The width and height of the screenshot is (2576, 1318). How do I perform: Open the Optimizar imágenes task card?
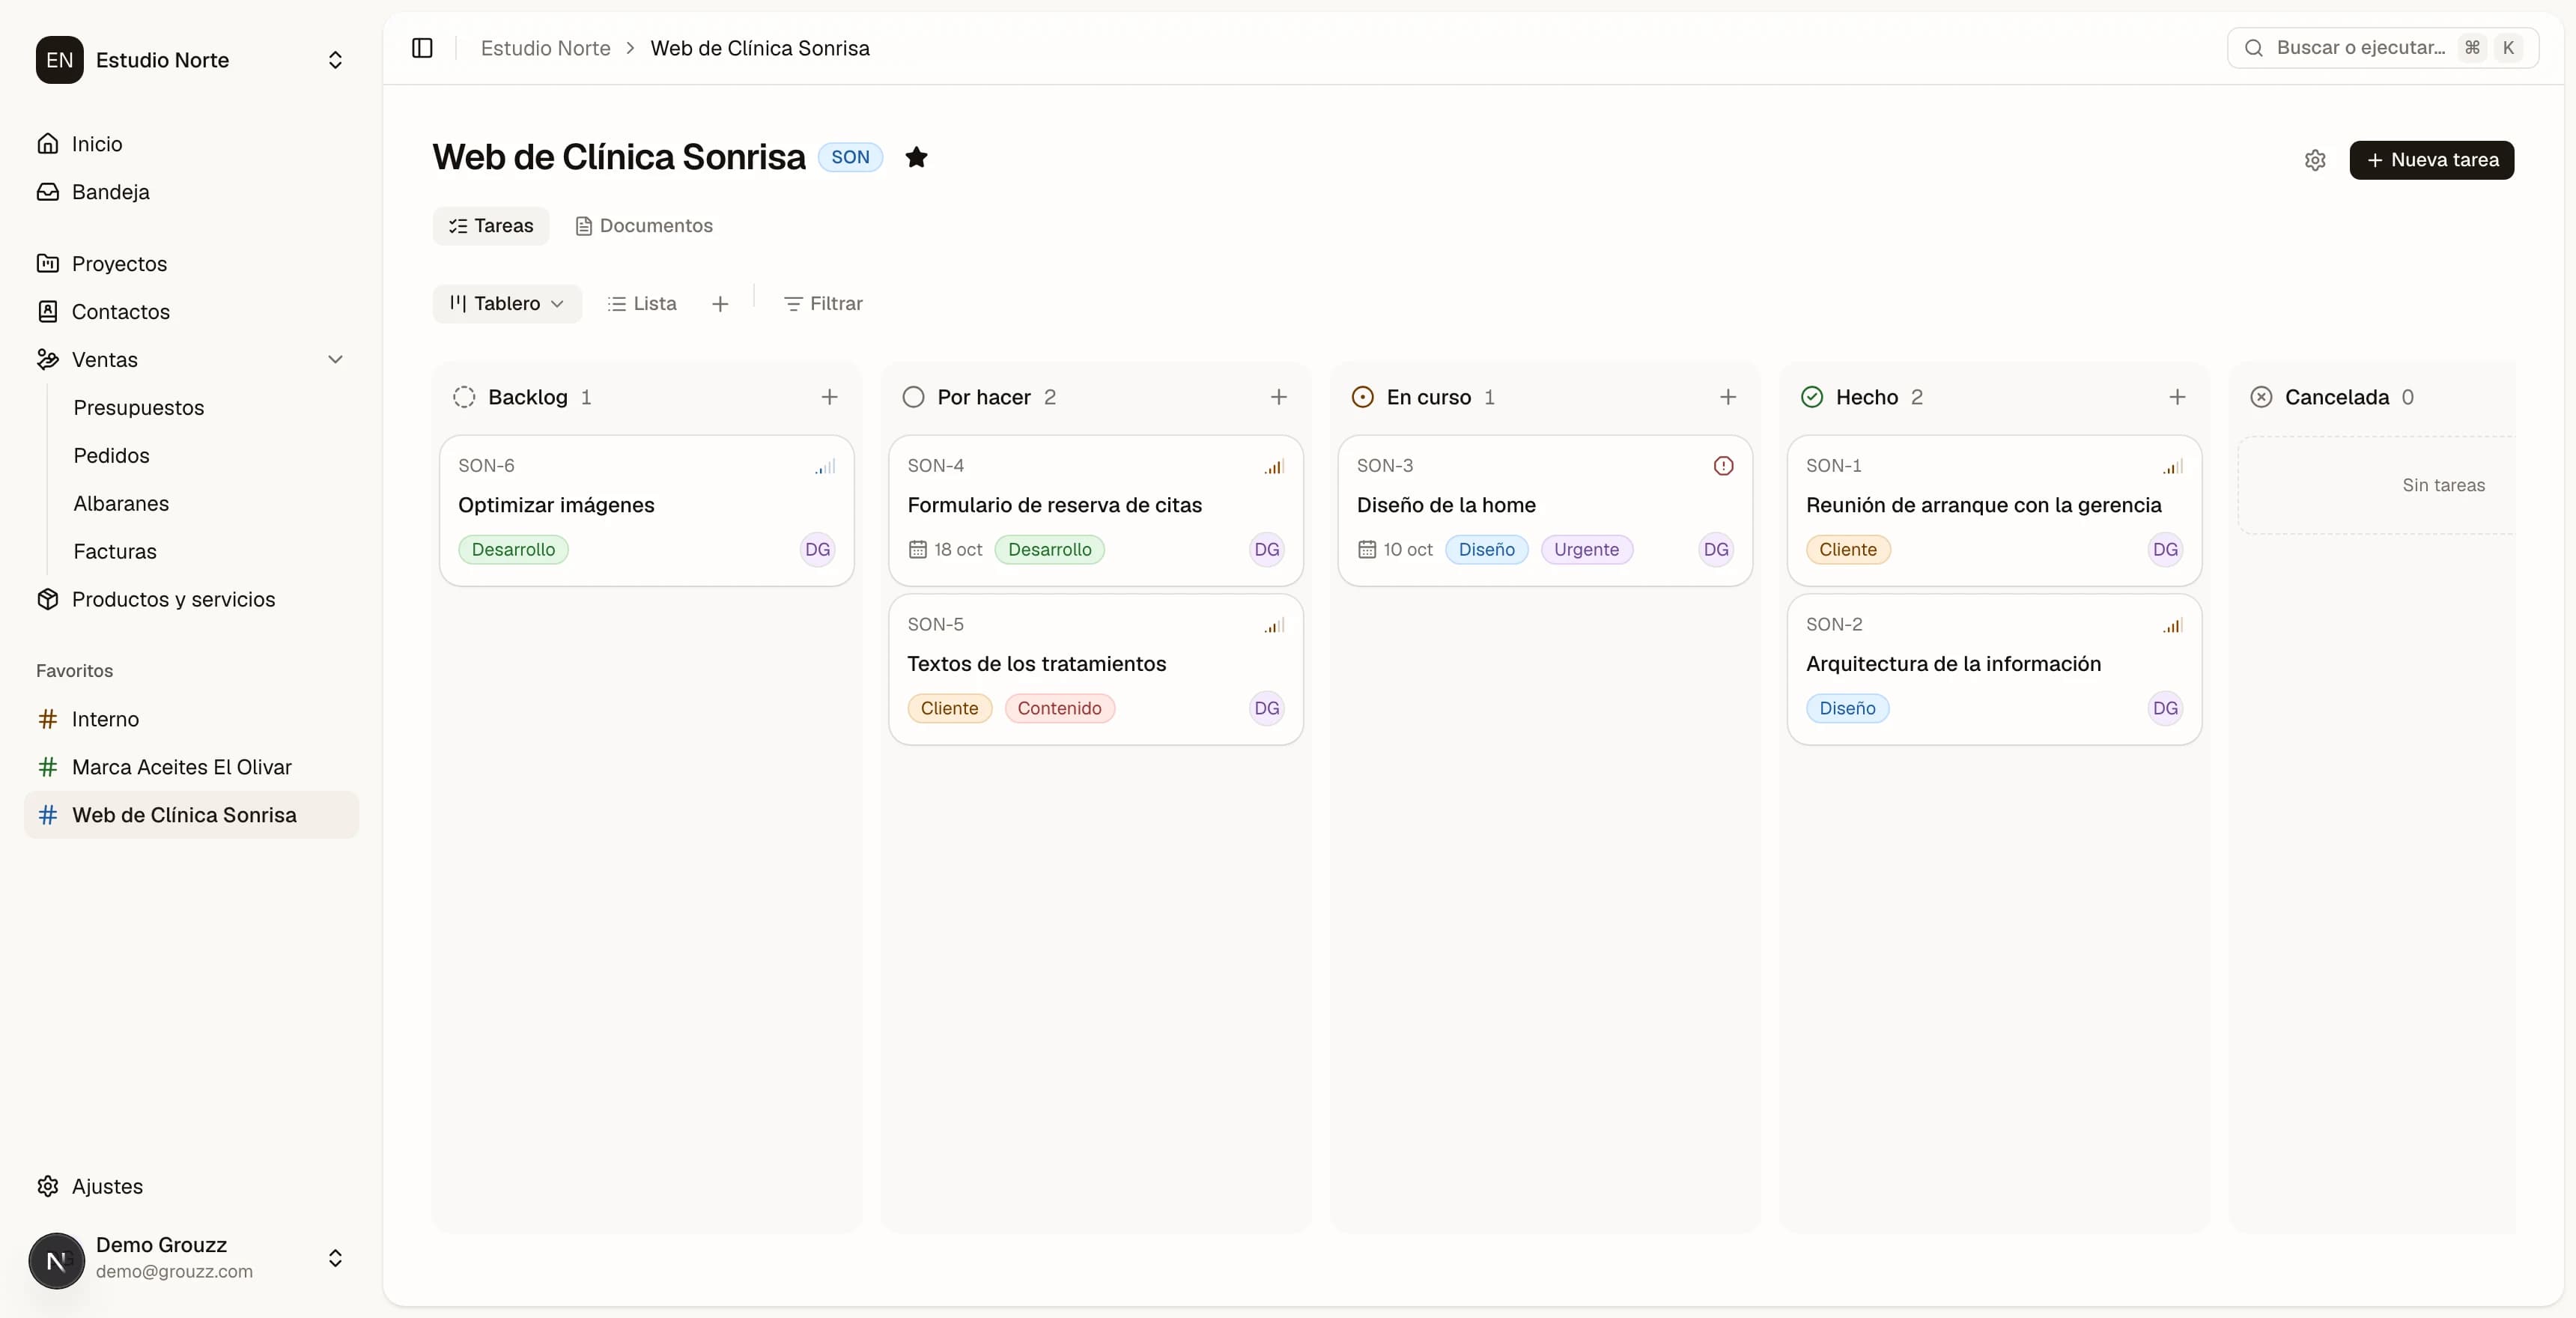point(646,510)
